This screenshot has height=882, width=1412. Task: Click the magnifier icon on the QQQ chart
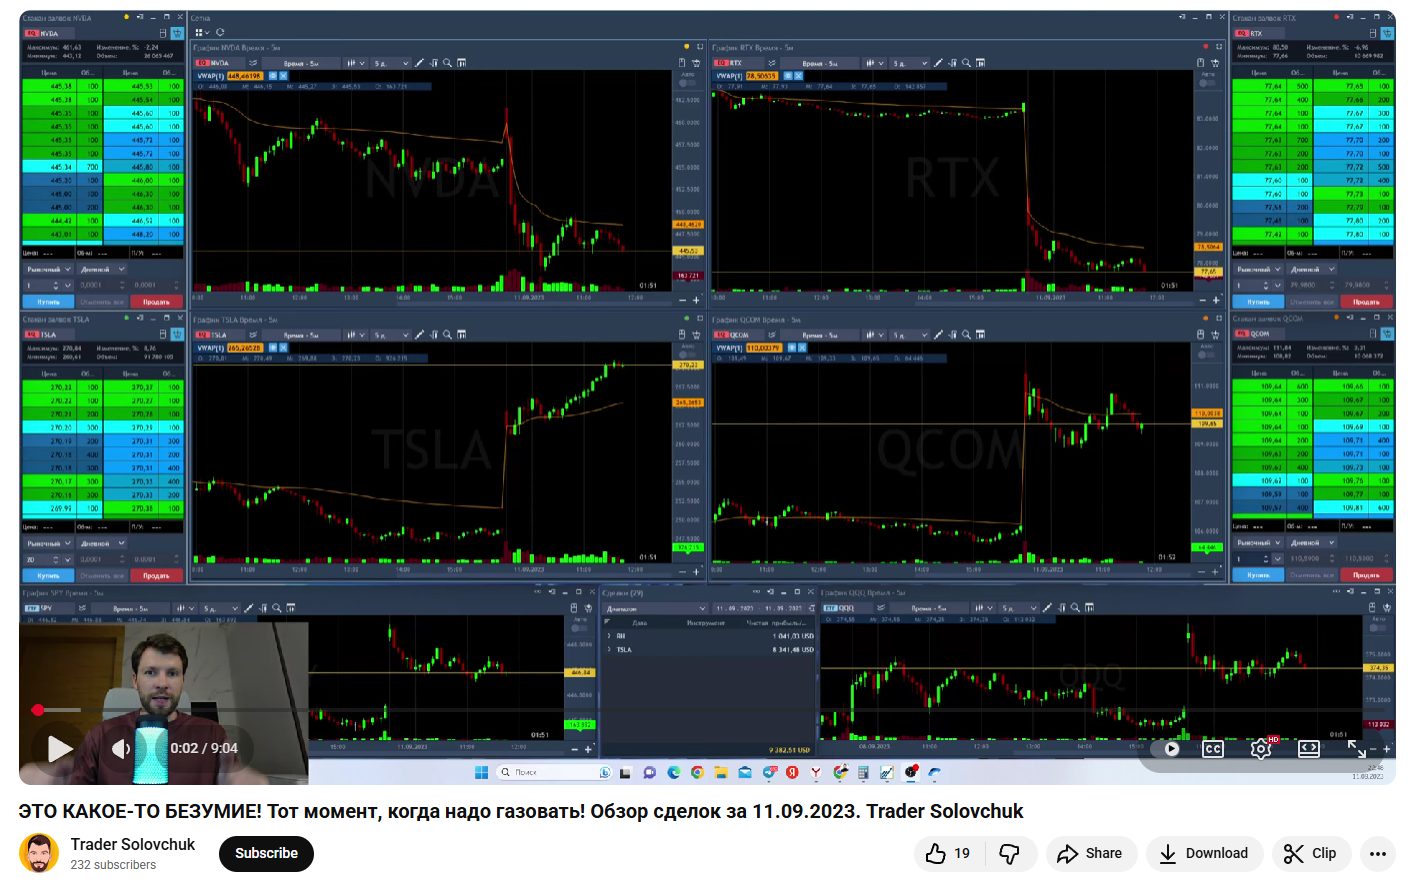(1075, 608)
